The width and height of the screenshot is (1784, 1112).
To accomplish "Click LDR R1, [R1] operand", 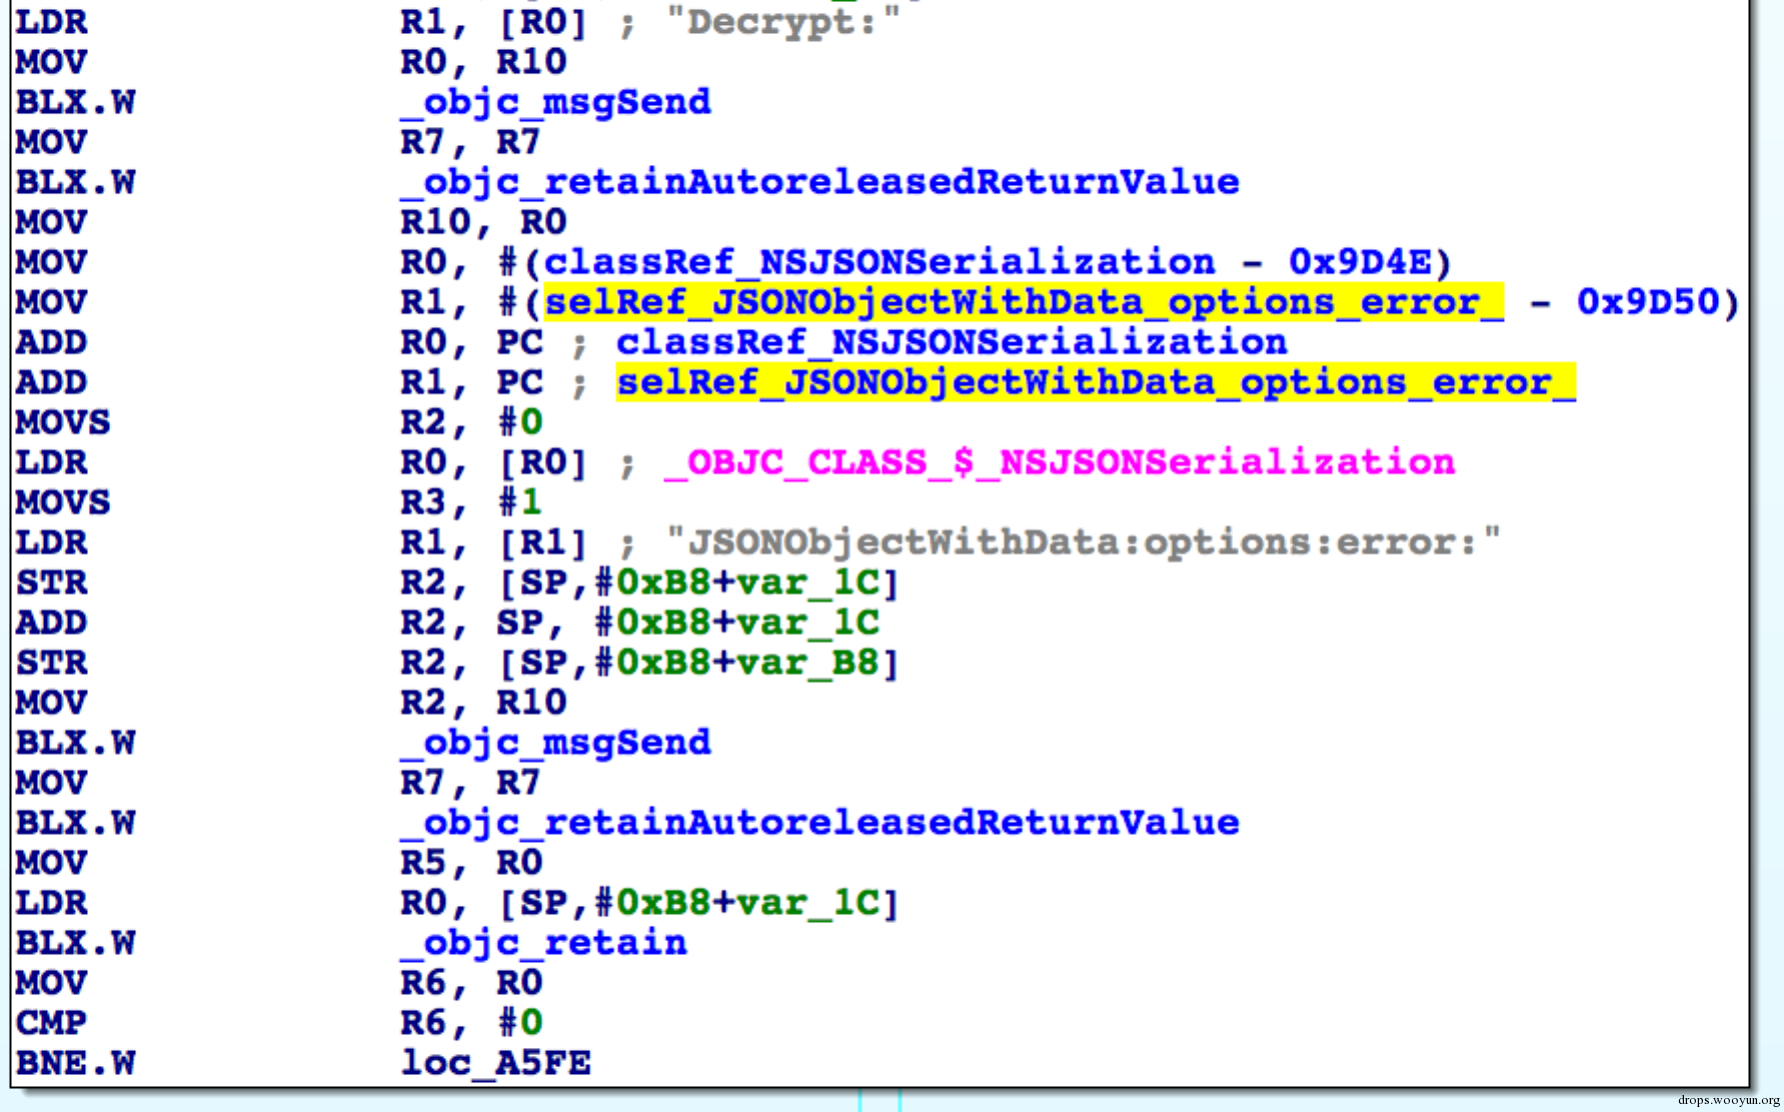I will coord(493,542).
